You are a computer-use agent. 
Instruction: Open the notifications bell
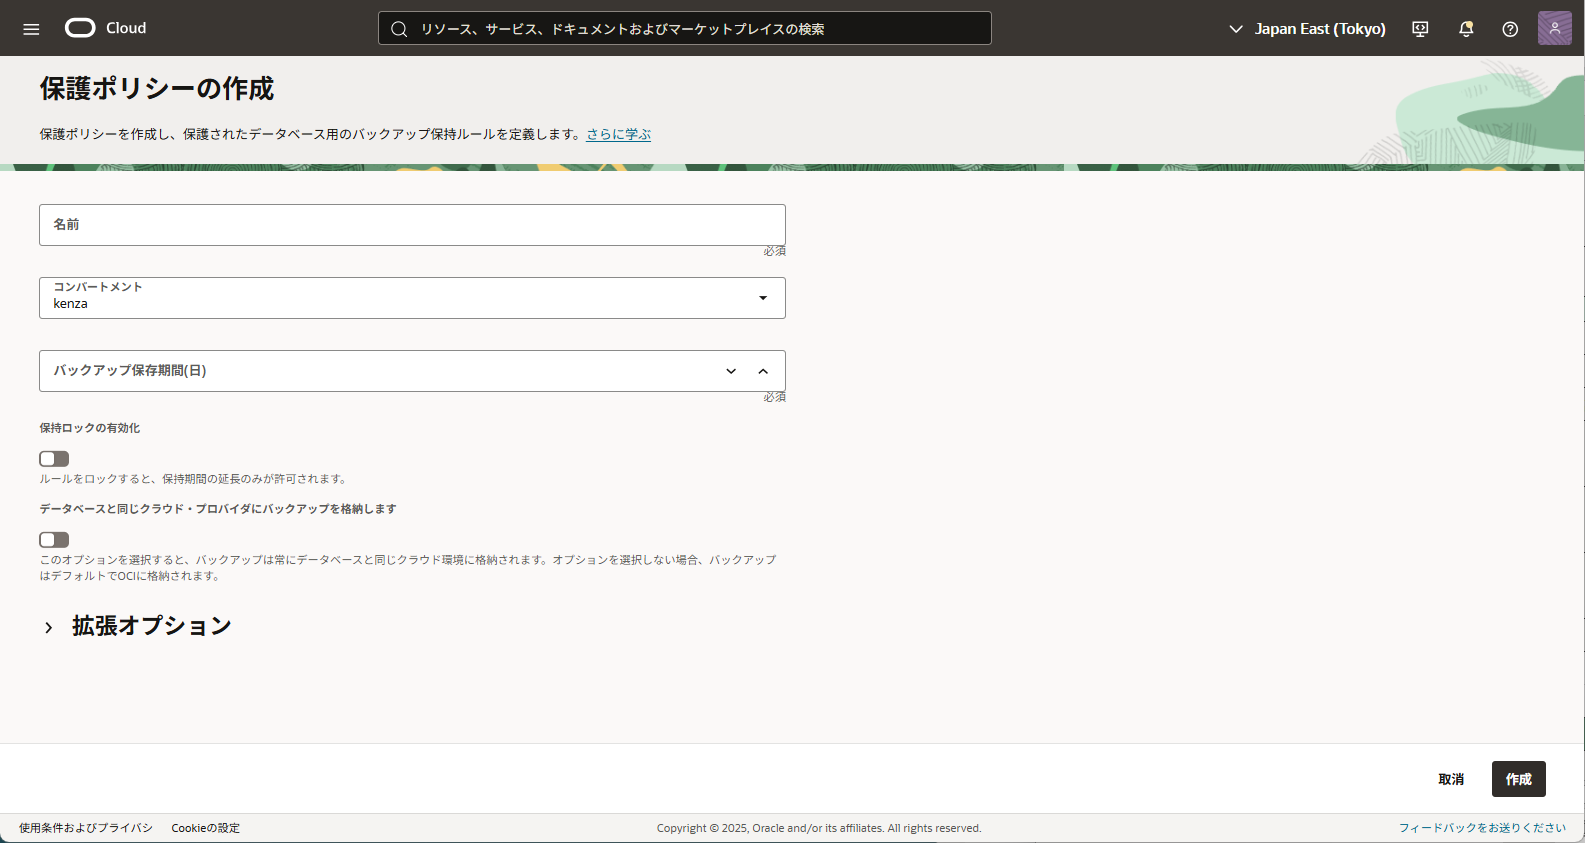click(x=1466, y=29)
